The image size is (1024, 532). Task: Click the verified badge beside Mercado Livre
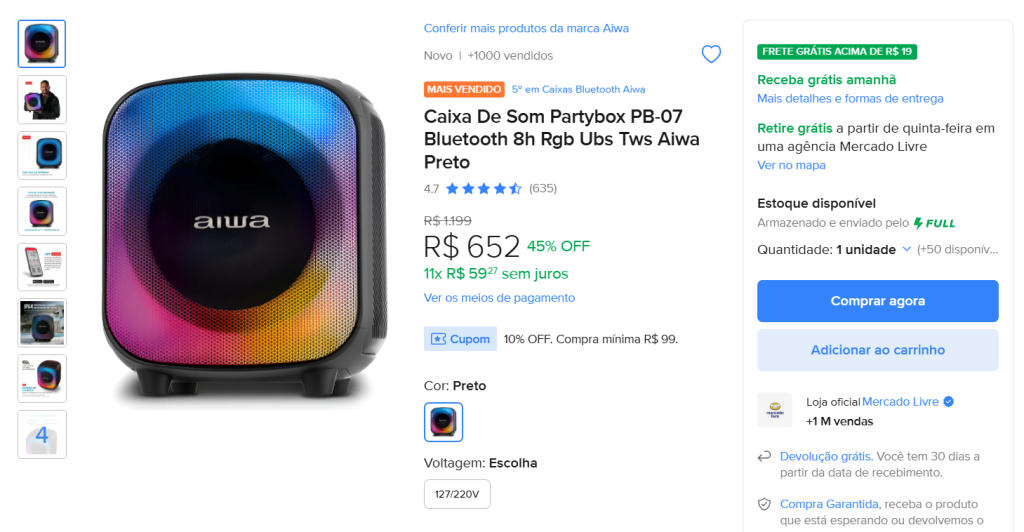(x=949, y=402)
